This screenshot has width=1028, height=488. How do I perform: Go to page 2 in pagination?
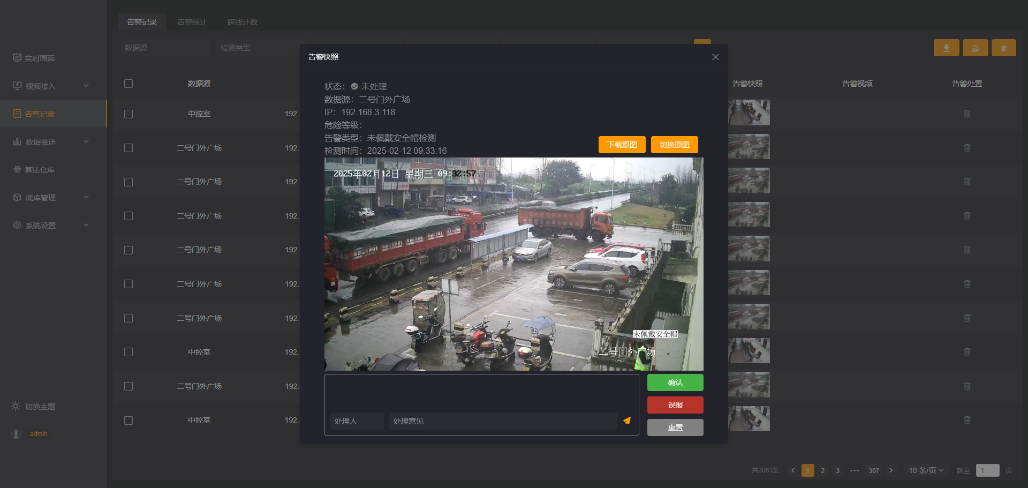point(823,470)
